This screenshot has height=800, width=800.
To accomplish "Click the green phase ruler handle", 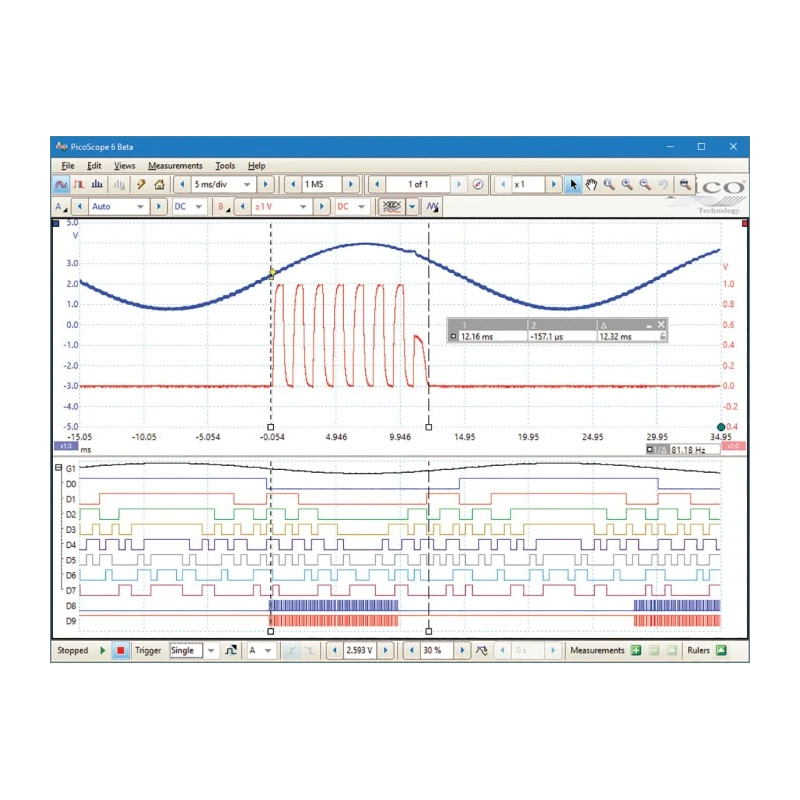I will (x=721, y=427).
